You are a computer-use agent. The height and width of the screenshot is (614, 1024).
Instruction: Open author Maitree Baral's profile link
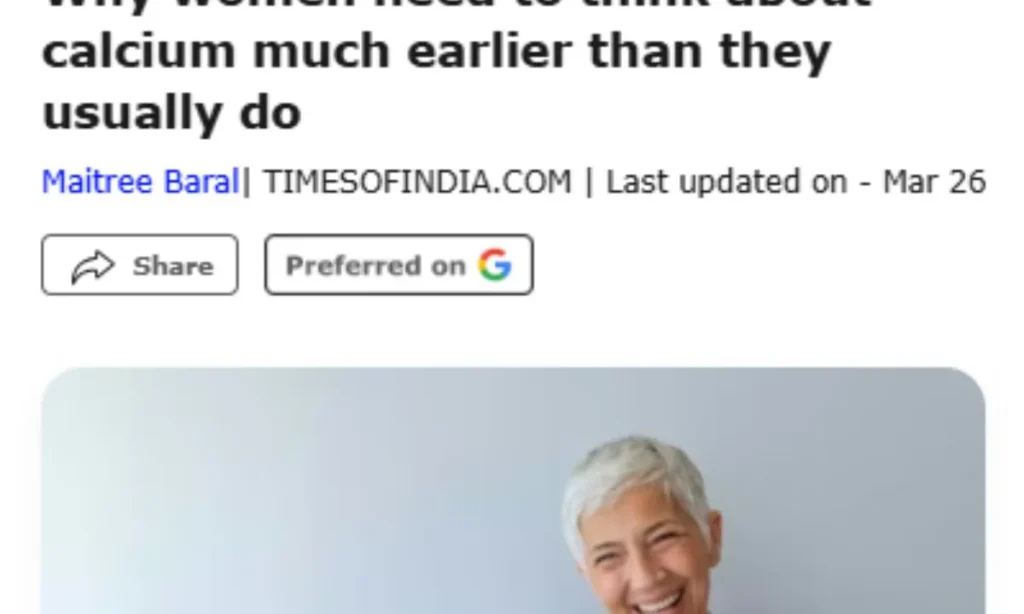click(x=140, y=182)
